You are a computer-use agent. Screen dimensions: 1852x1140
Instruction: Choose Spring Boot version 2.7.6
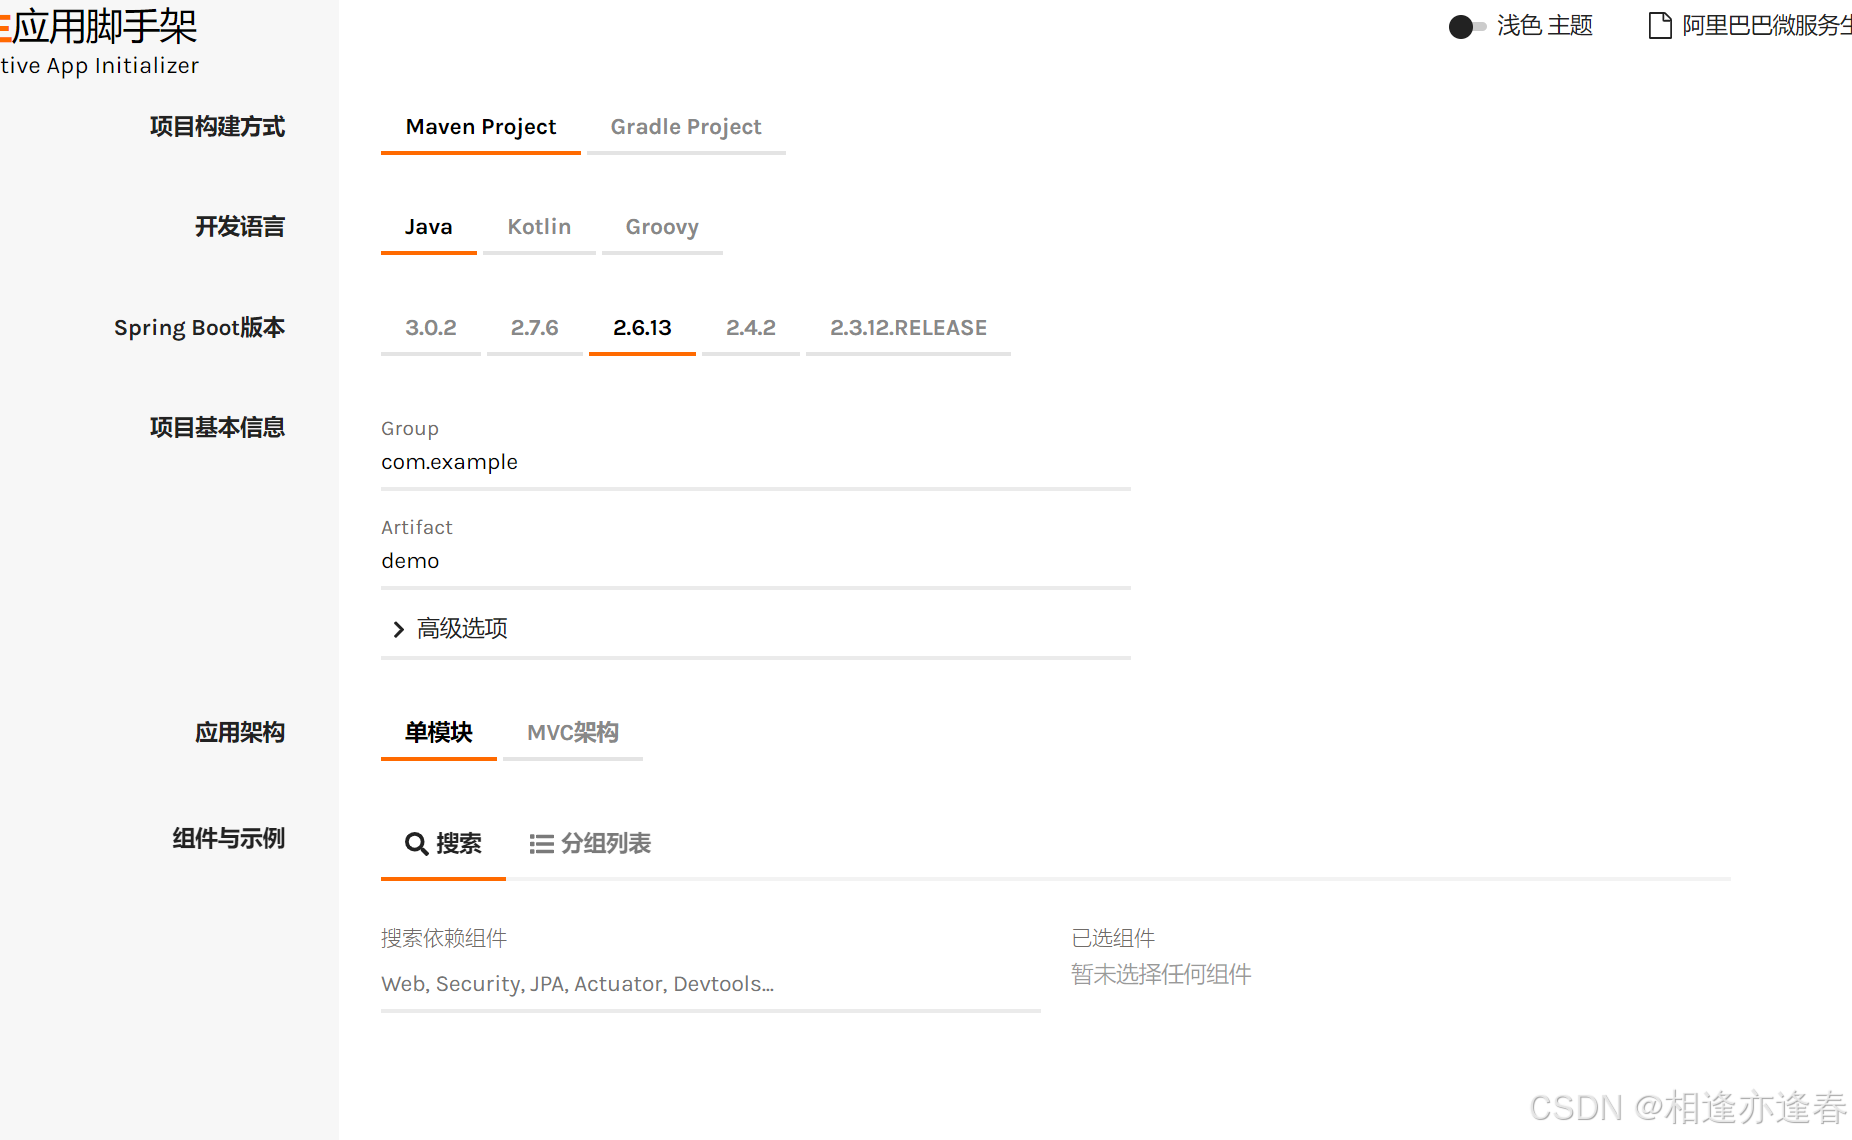pyautogui.click(x=534, y=328)
